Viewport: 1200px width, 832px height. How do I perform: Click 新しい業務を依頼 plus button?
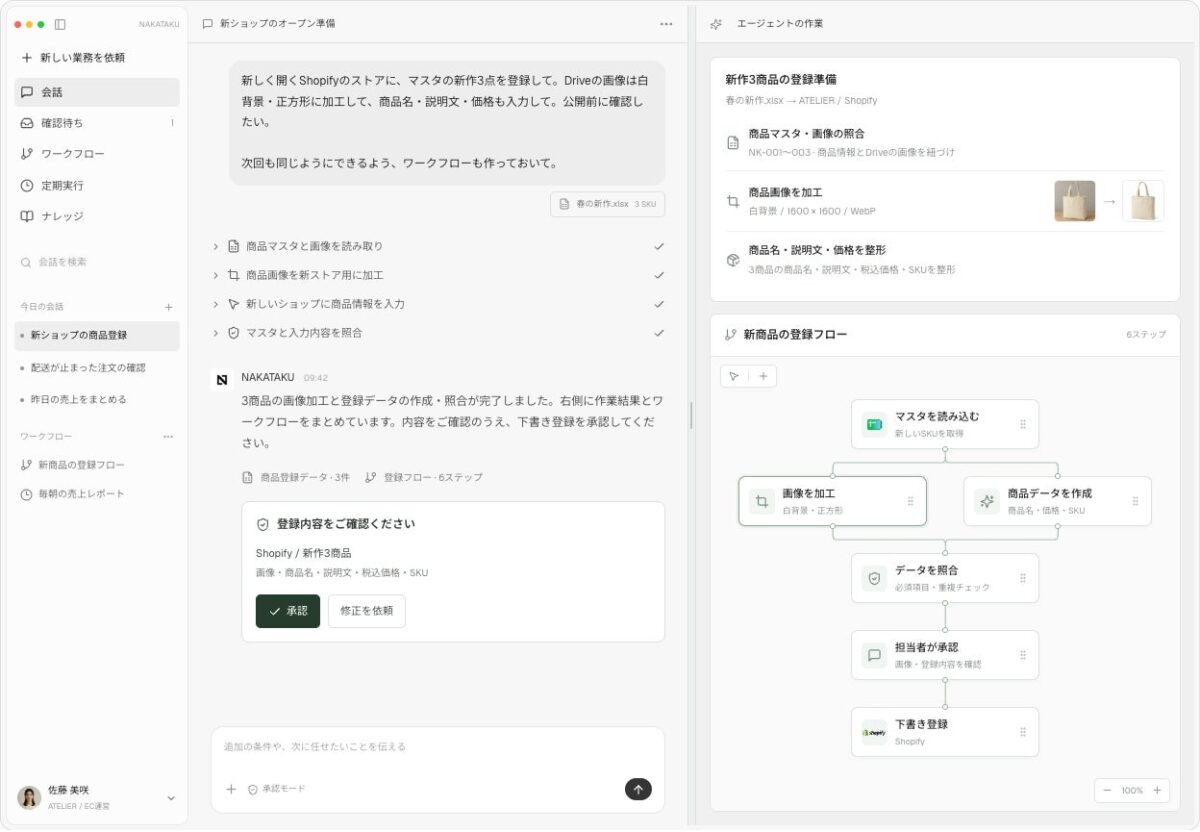pyautogui.click(x=27, y=58)
